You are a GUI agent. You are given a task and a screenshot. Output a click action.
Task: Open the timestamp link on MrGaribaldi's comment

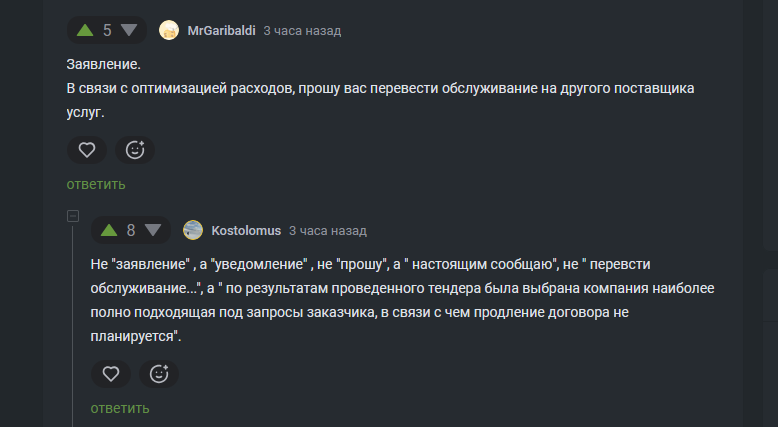tap(302, 31)
